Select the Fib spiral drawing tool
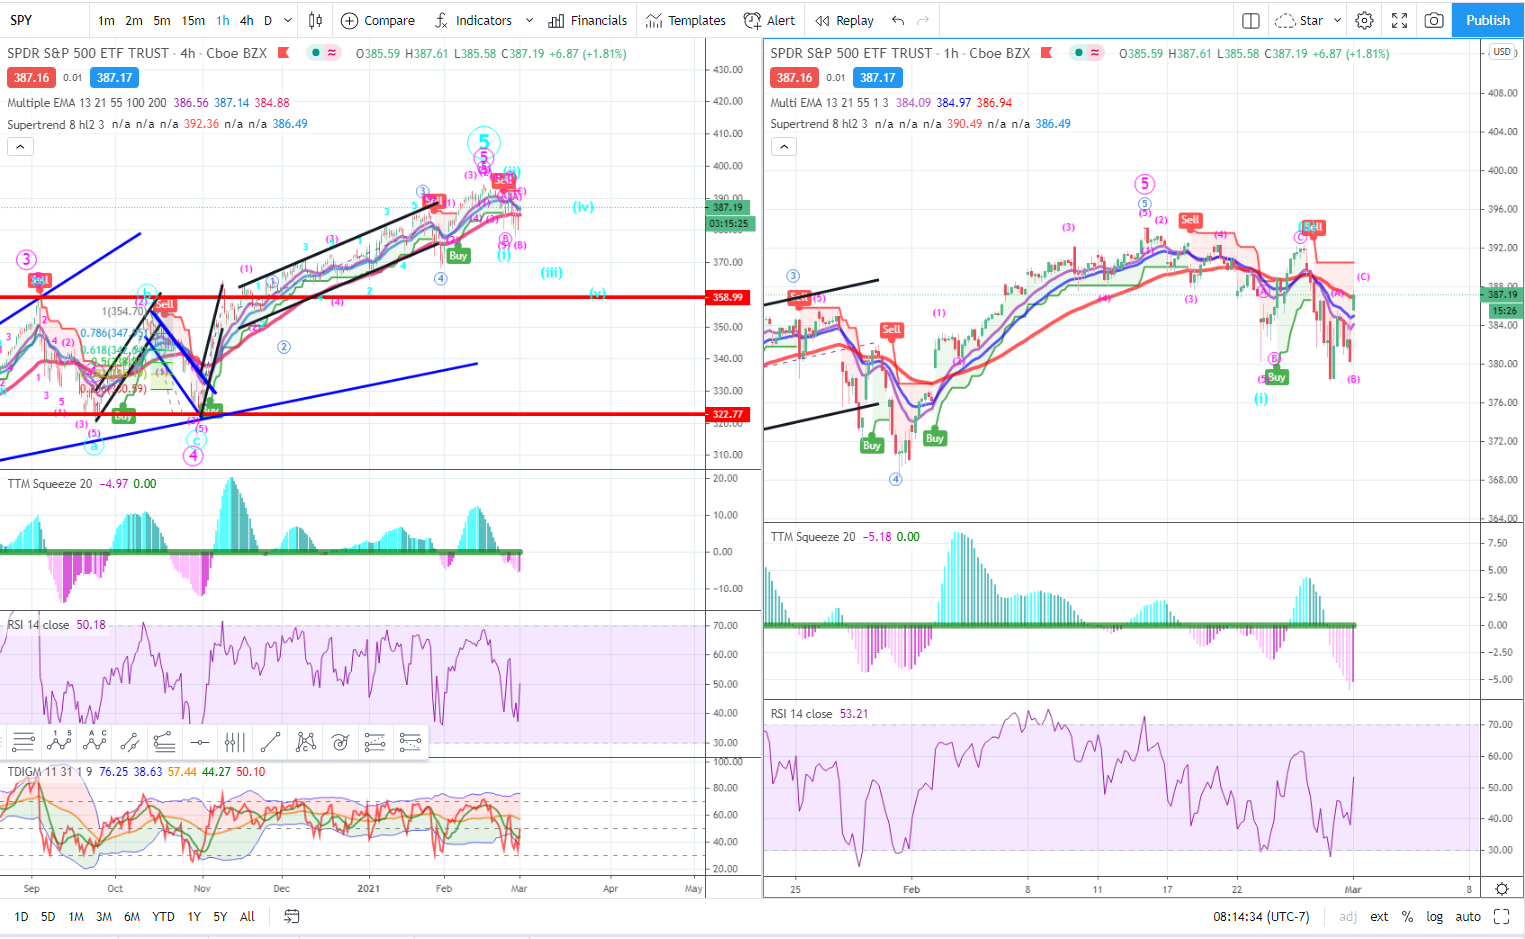 (340, 742)
